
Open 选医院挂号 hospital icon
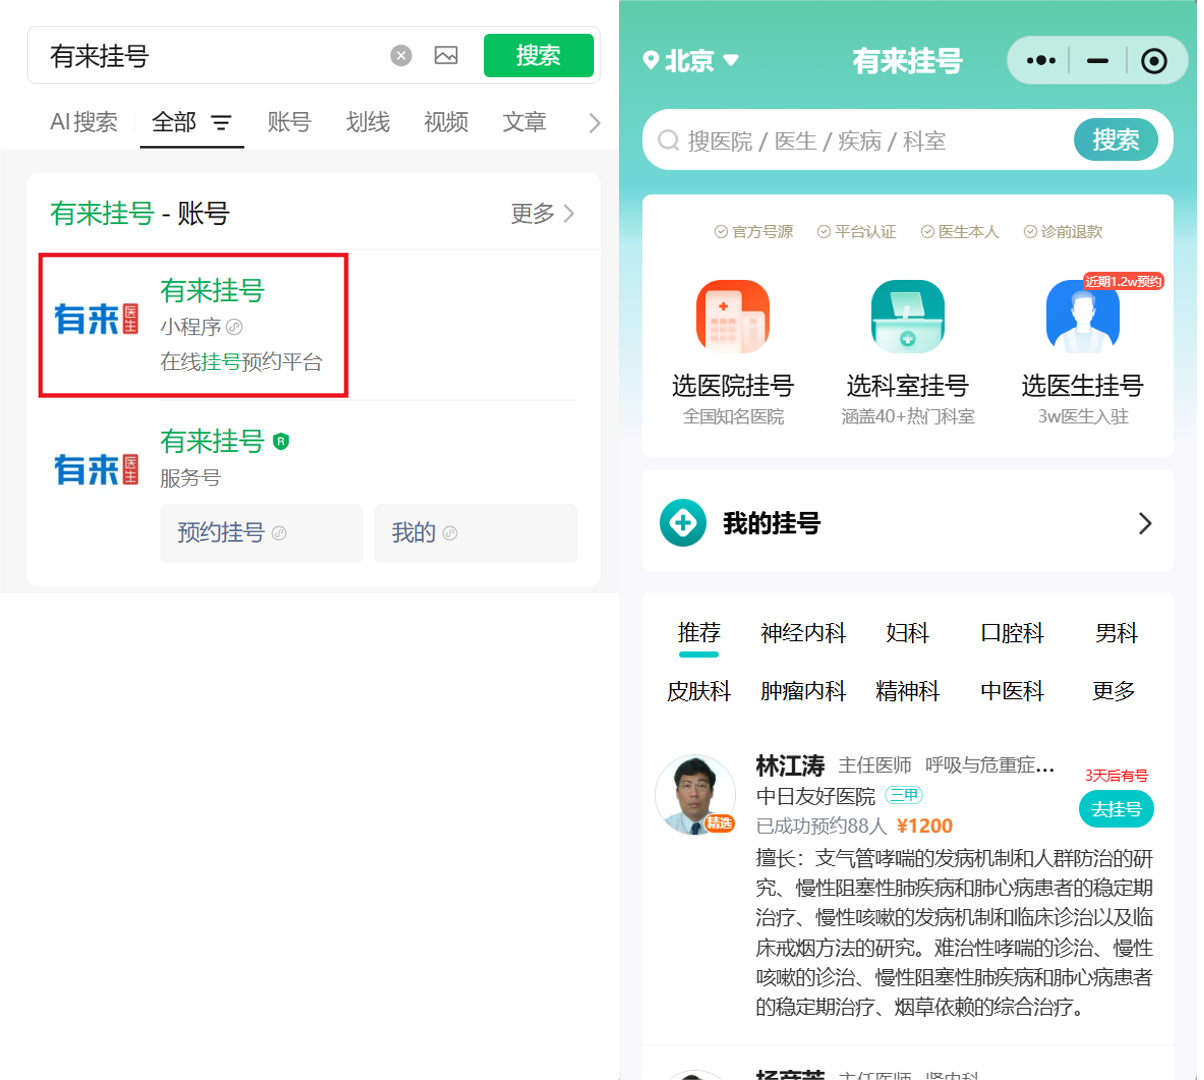coord(733,317)
